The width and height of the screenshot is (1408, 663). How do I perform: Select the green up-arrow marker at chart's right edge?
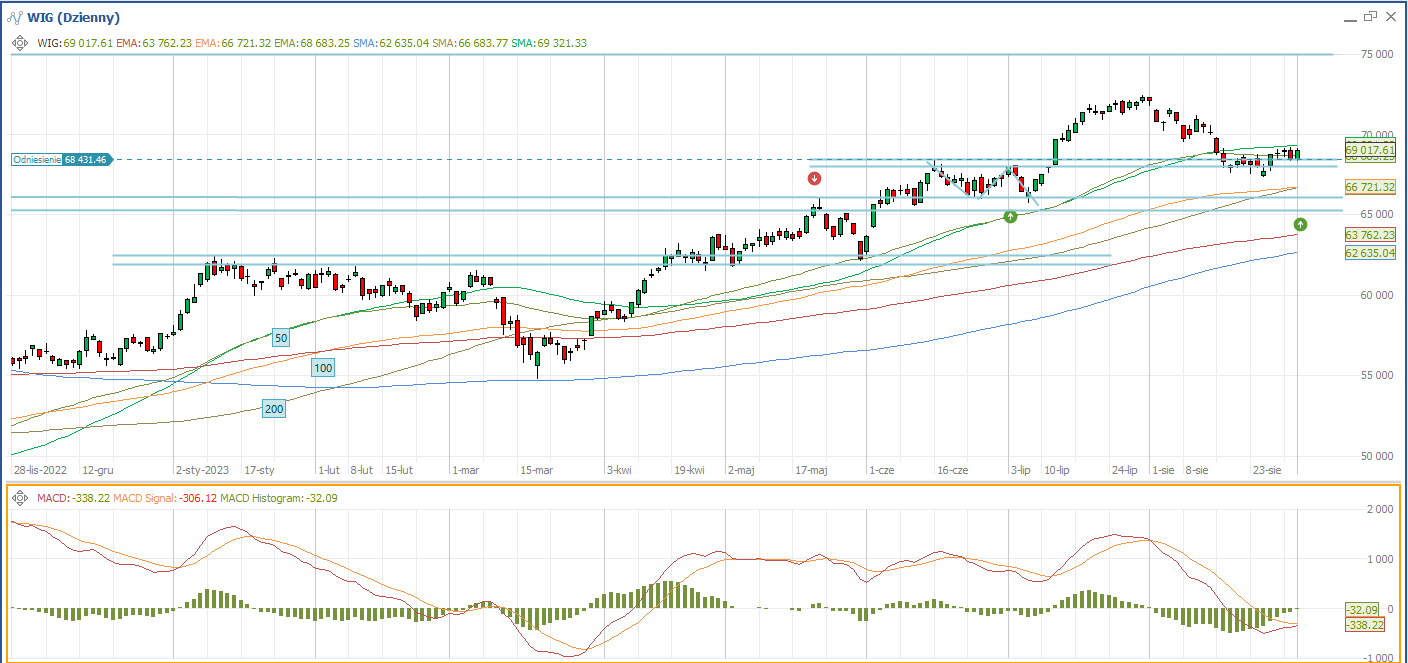pos(1300,223)
